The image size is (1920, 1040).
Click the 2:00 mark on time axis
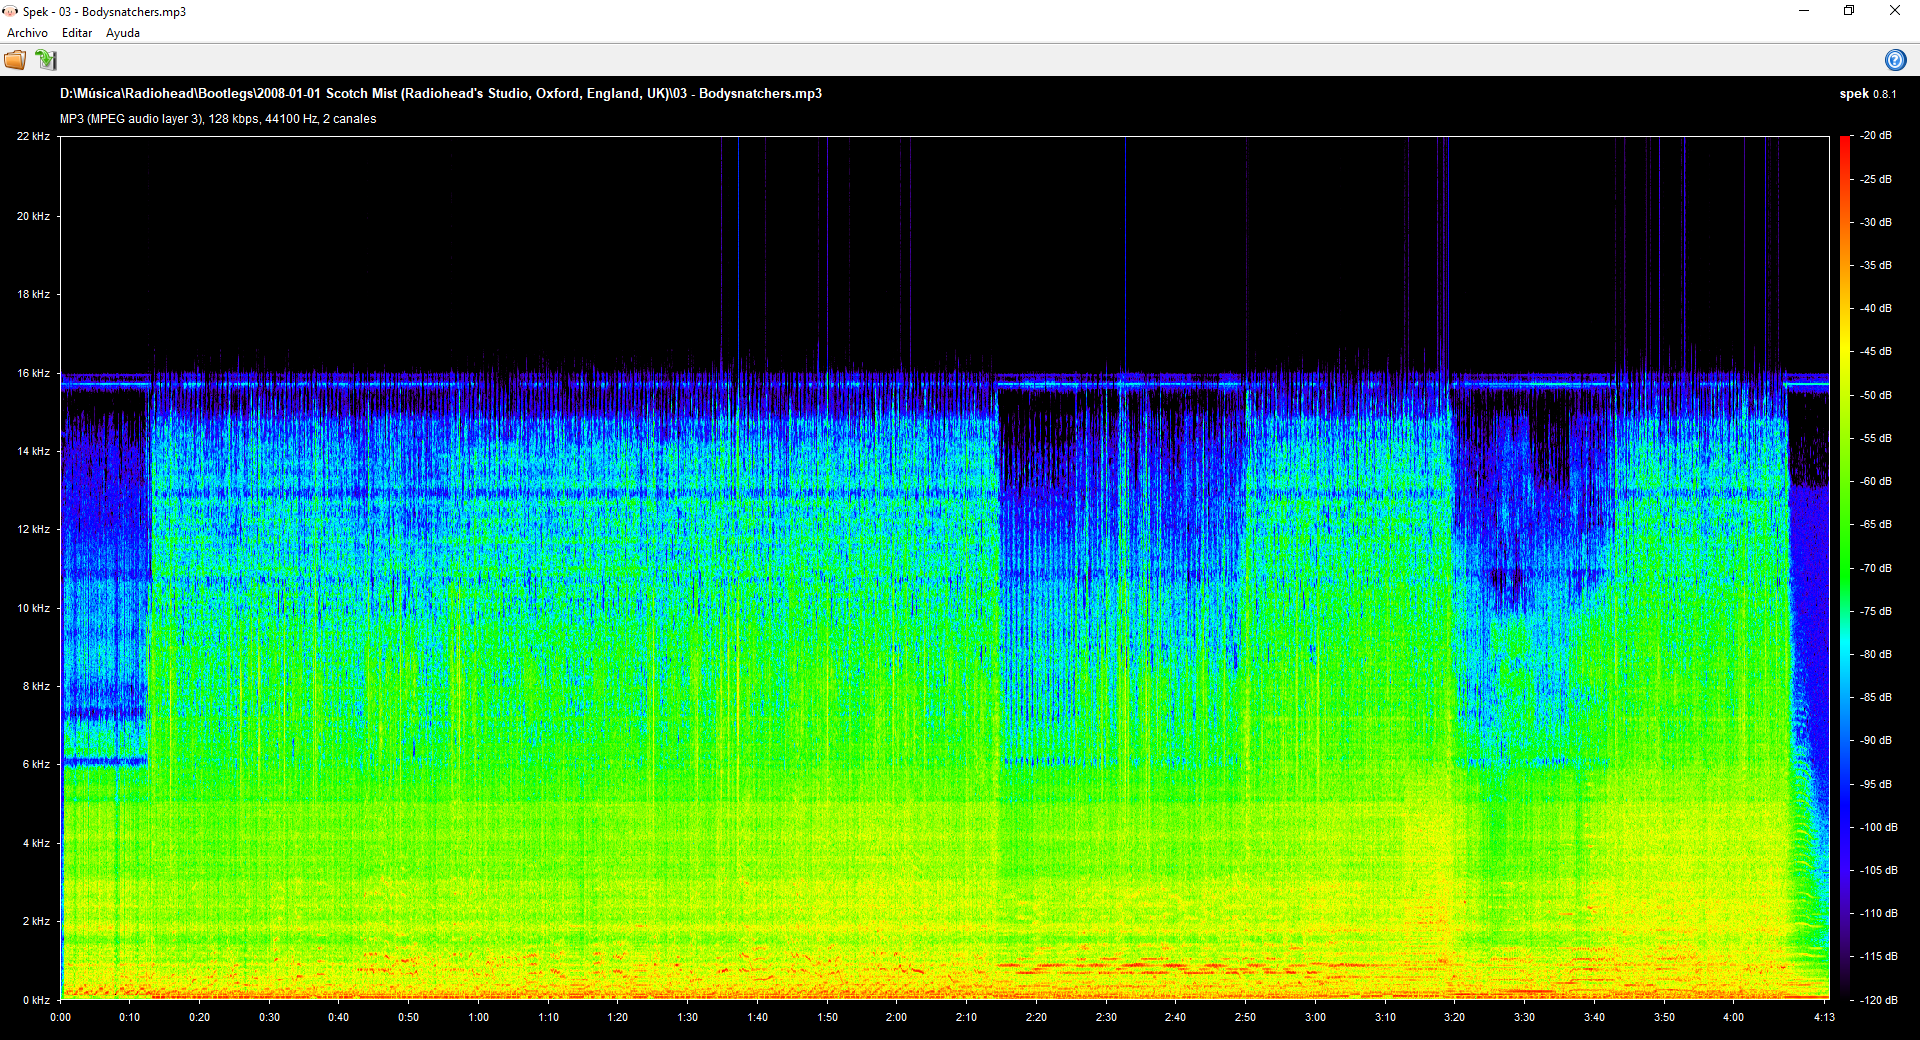[896, 1017]
